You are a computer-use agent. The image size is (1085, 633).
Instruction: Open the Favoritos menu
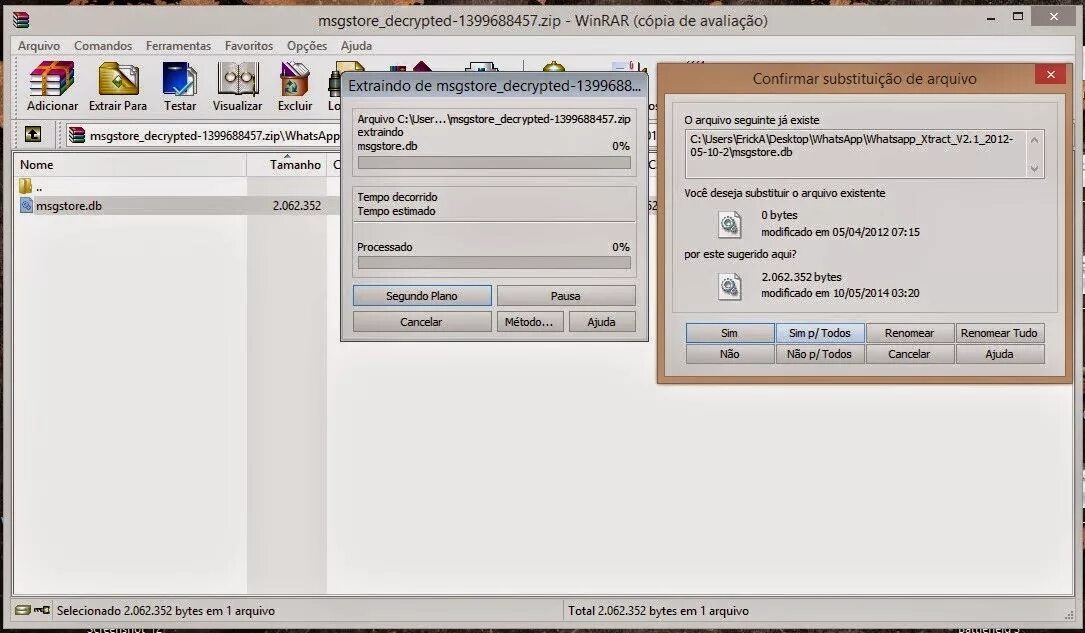(x=249, y=46)
